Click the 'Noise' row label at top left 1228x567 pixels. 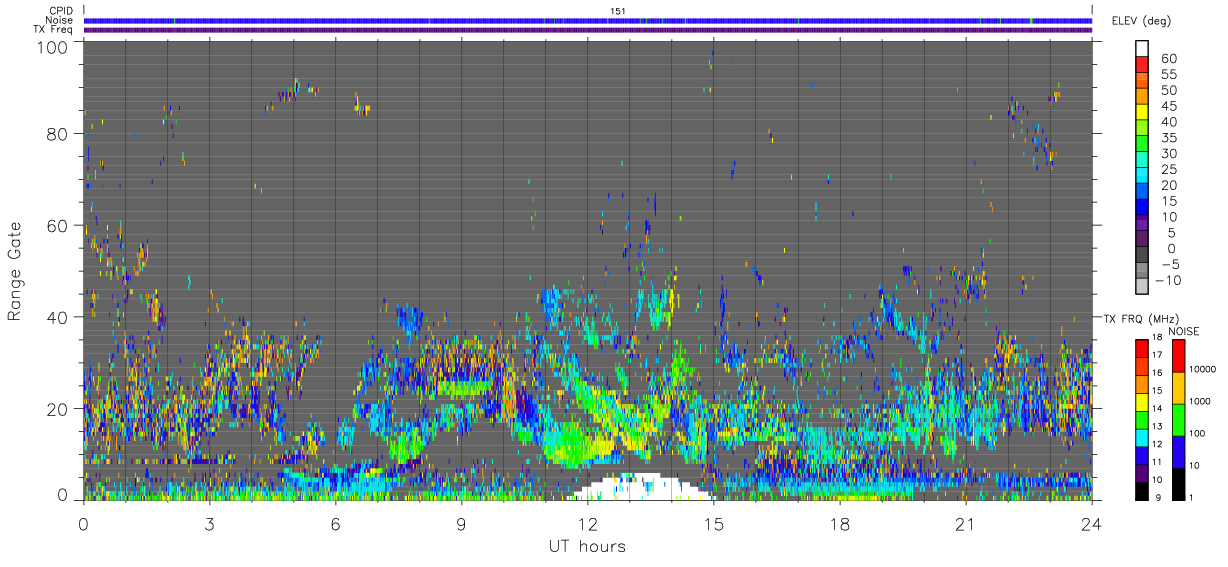59,20
